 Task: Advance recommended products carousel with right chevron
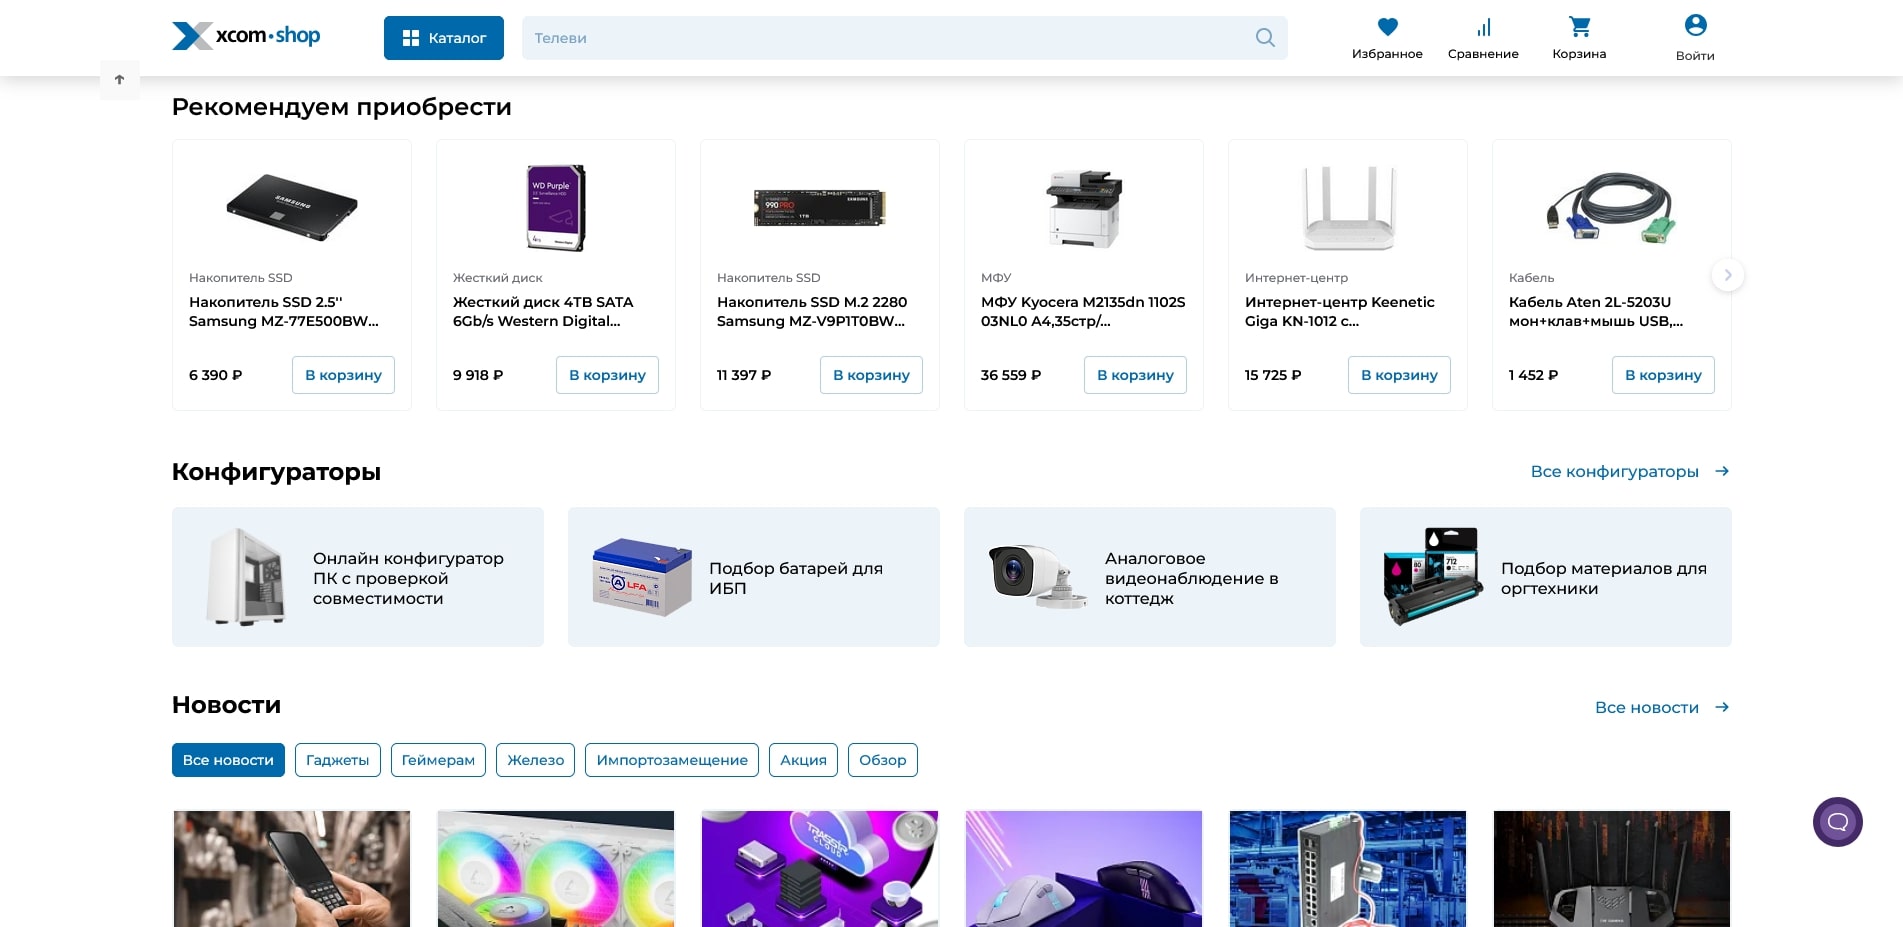point(1727,275)
